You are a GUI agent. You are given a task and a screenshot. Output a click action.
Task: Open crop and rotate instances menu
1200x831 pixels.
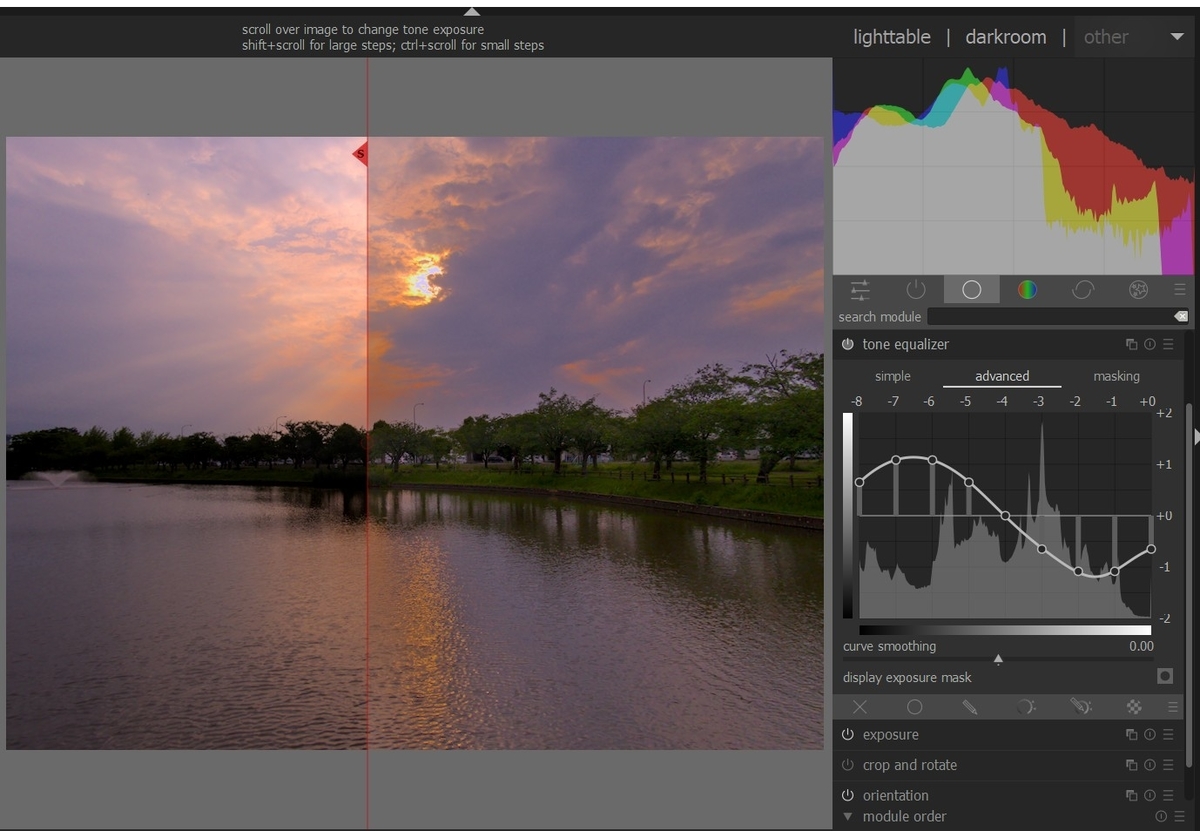pos(1131,765)
